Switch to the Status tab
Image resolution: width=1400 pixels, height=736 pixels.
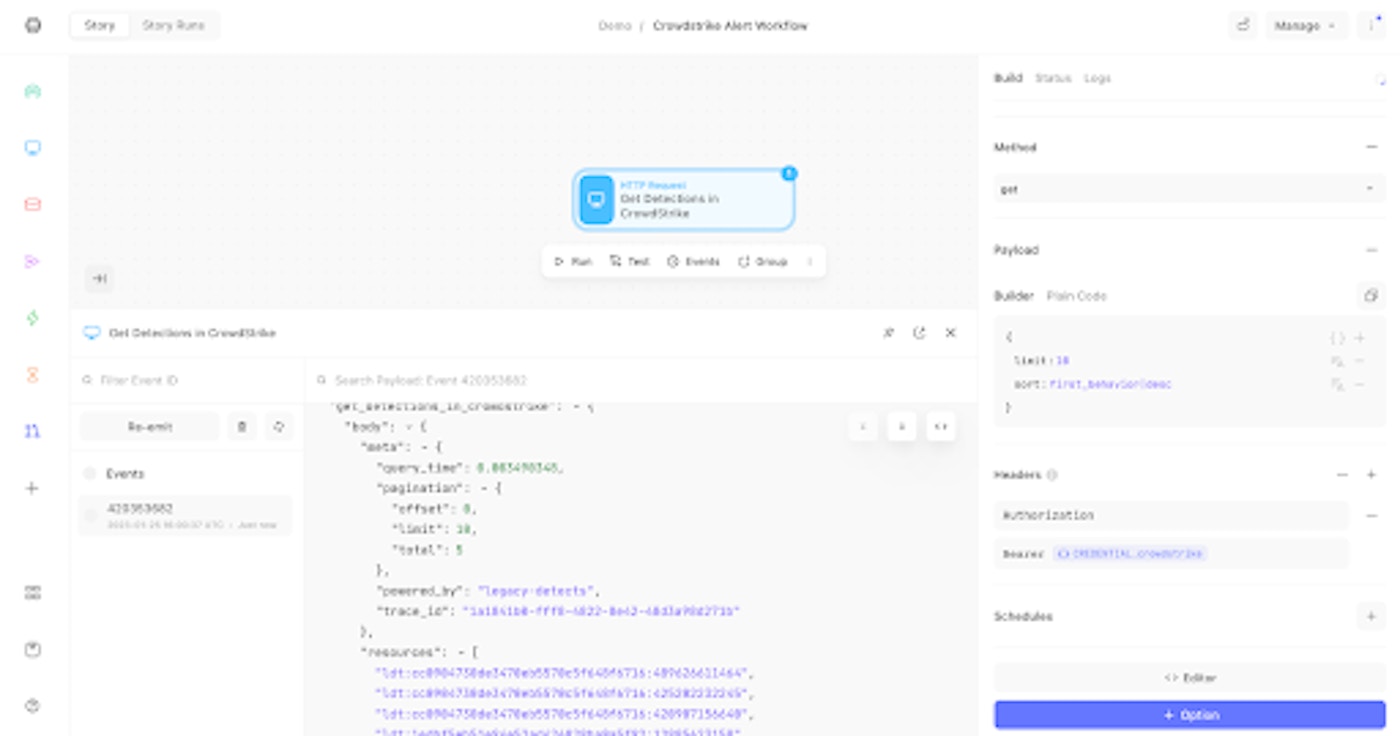pyautogui.click(x=1053, y=78)
